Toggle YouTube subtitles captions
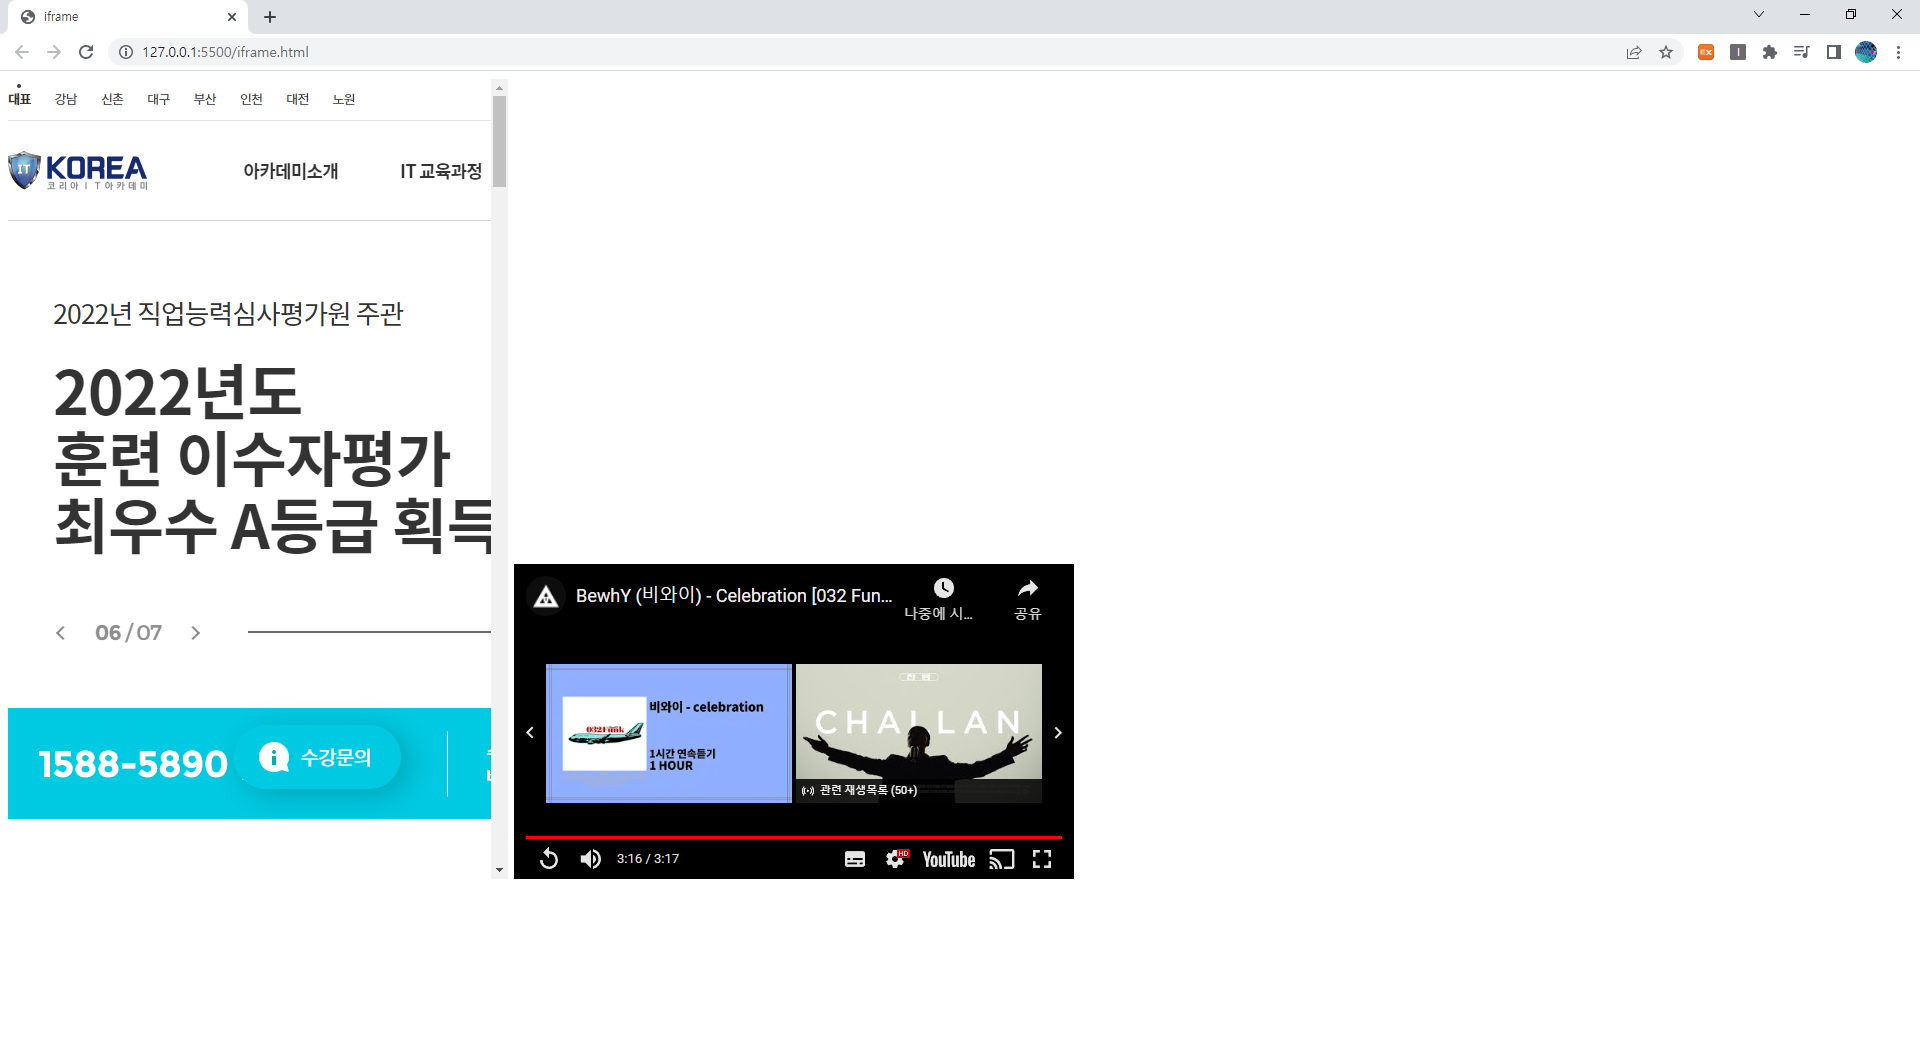Image resolution: width=1920 pixels, height=1040 pixels. click(x=855, y=859)
